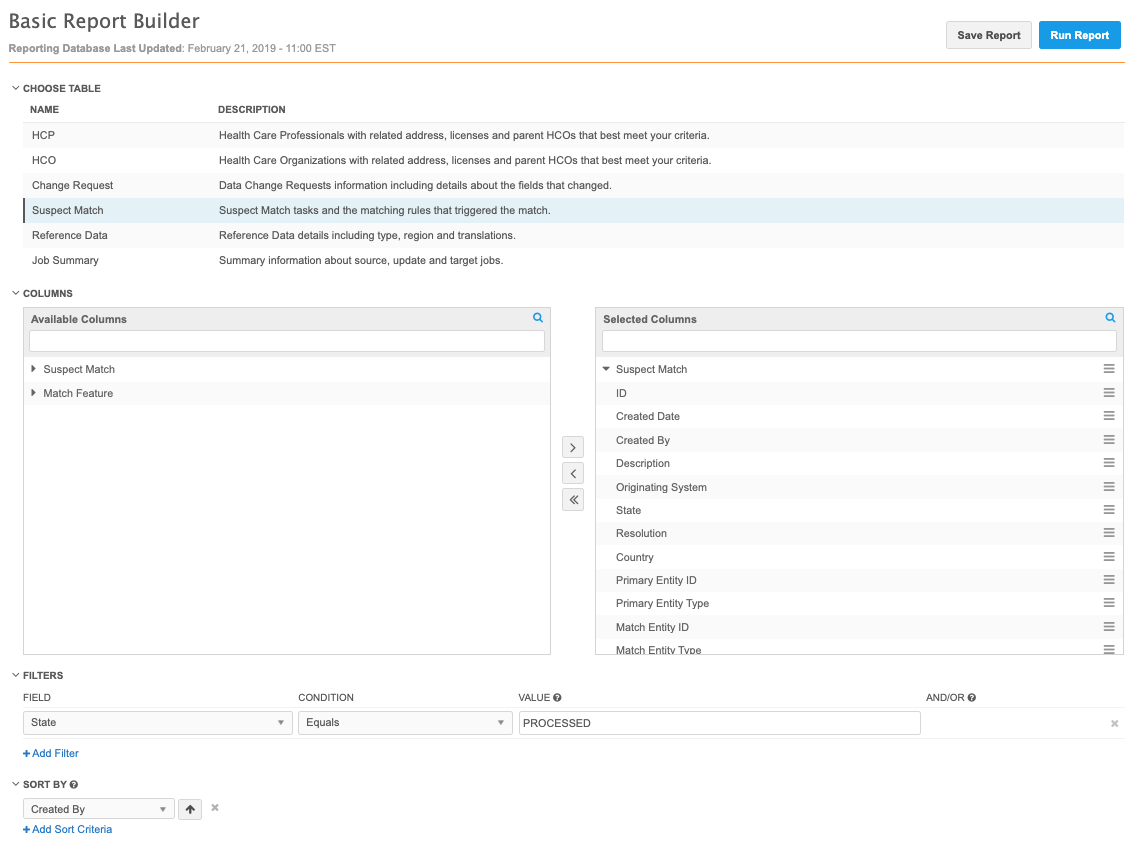Click search icon in Selected Columns panel

point(1110,318)
